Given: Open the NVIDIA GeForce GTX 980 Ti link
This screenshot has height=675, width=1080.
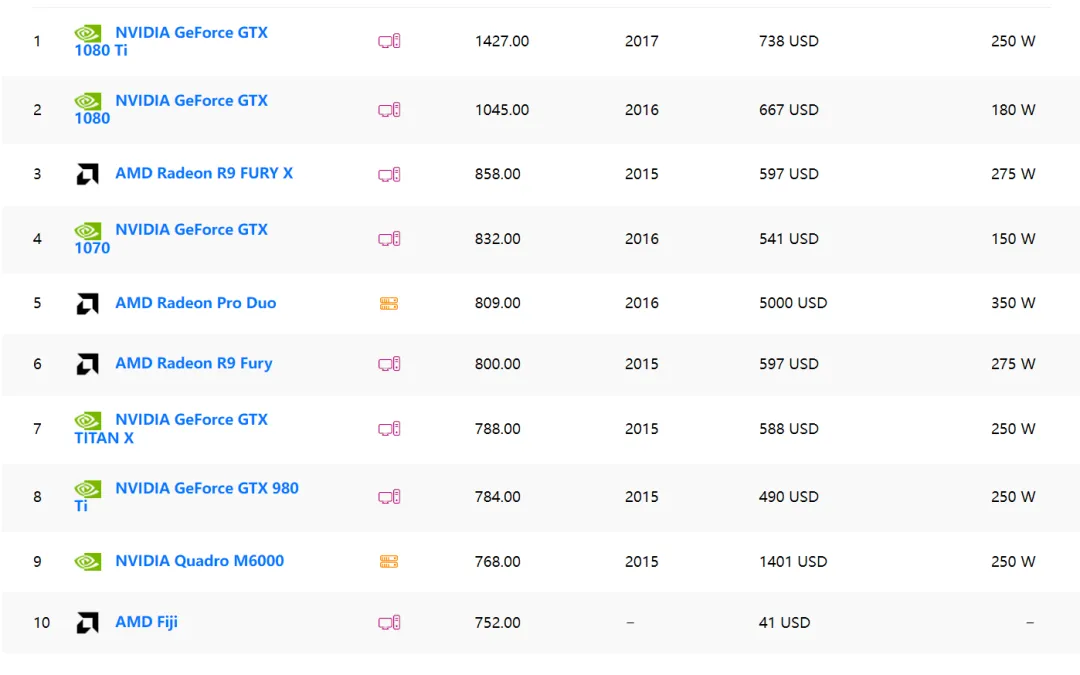Looking at the screenshot, I should tap(187, 497).
